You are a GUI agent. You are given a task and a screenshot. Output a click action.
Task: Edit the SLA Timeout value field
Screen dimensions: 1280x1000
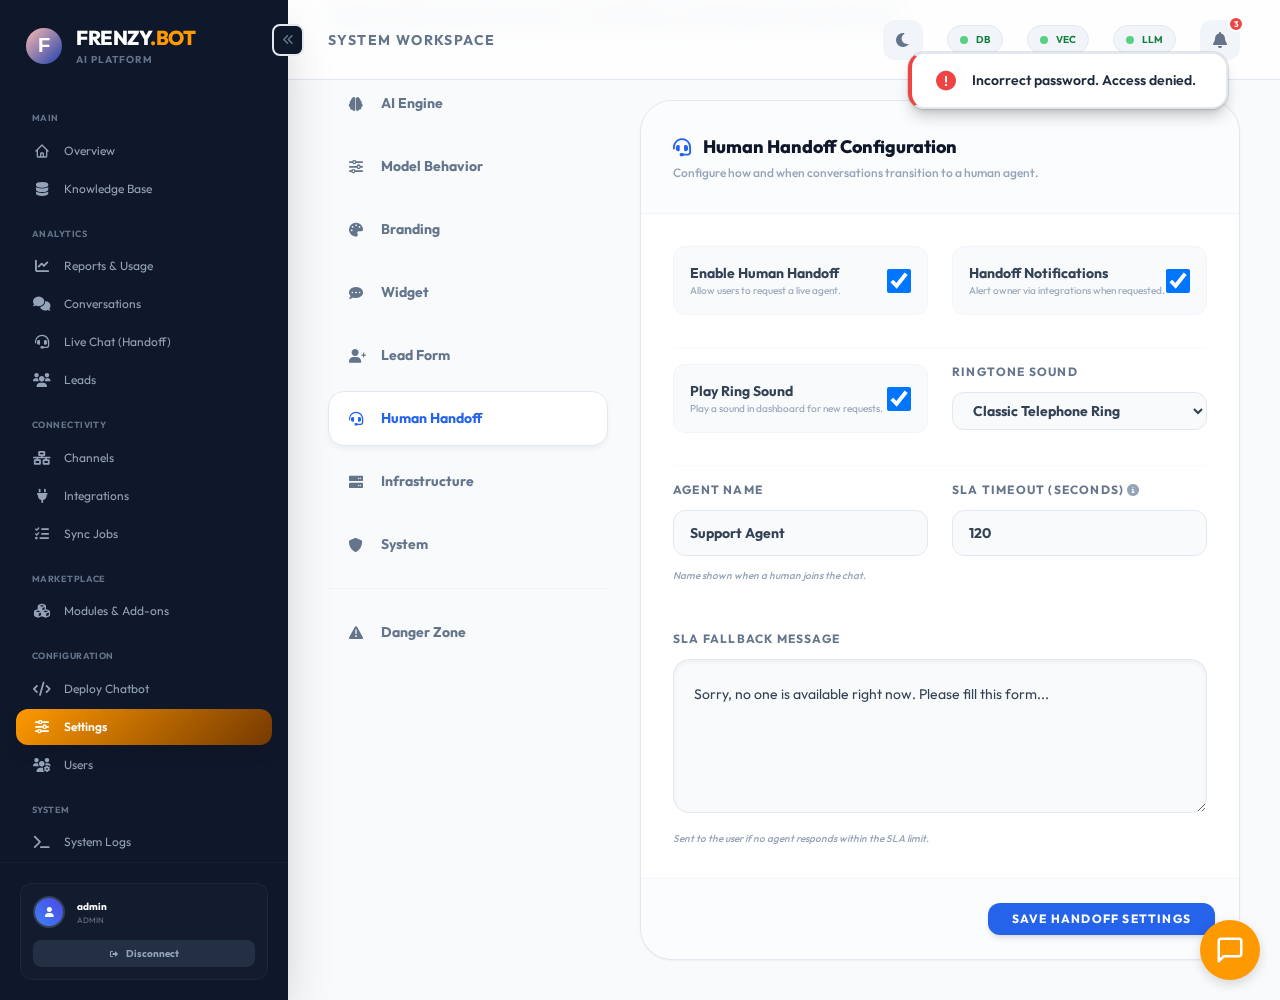[x=1079, y=533]
